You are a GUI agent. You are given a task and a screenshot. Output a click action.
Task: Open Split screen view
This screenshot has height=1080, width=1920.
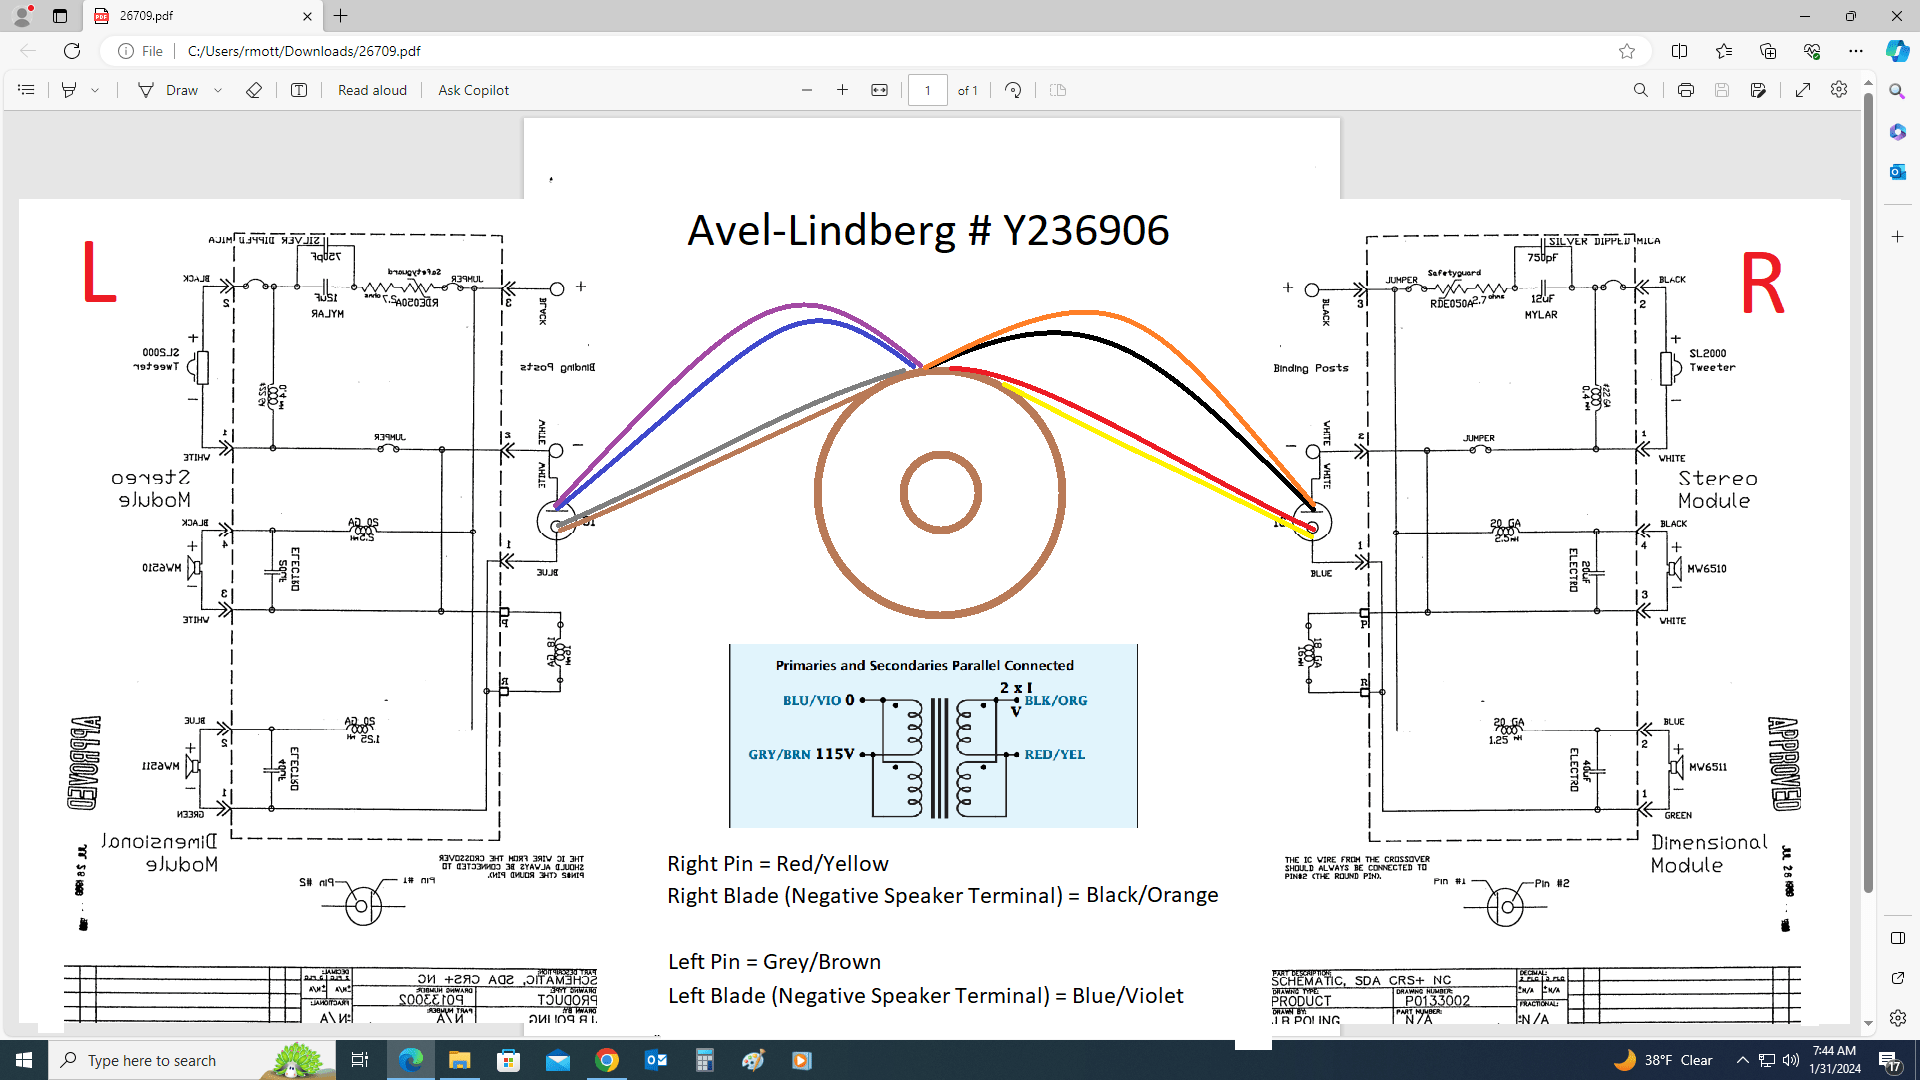point(1679,51)
